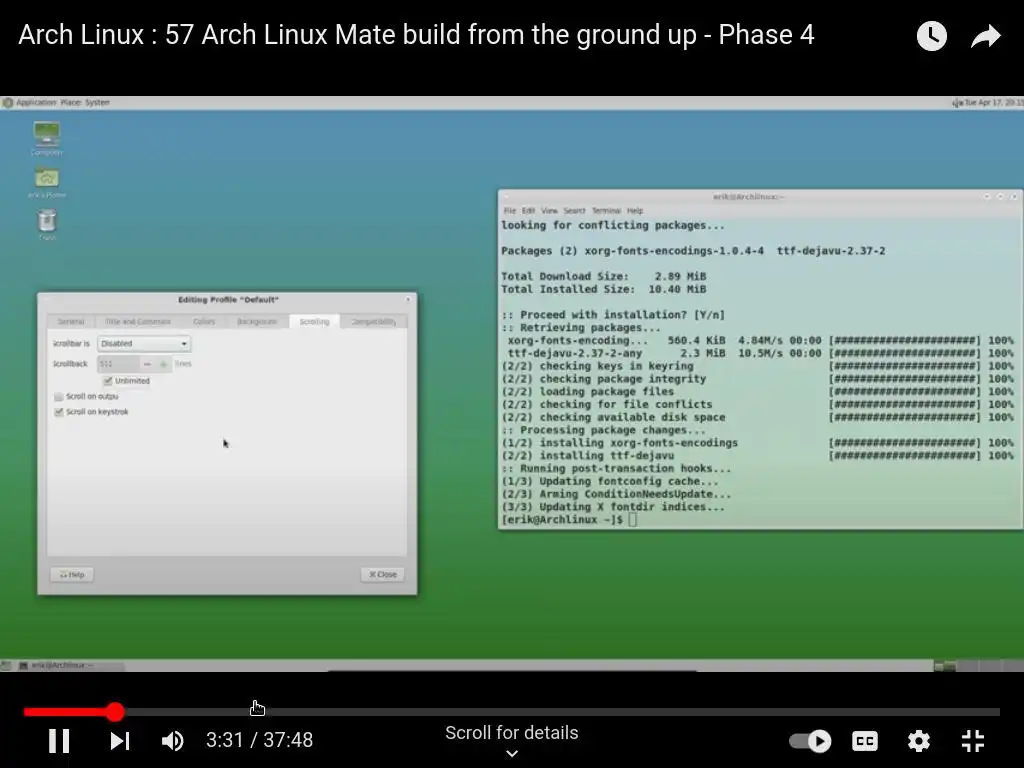
Task: Select the Scrolling profile tab
Action: coord(314,321)
